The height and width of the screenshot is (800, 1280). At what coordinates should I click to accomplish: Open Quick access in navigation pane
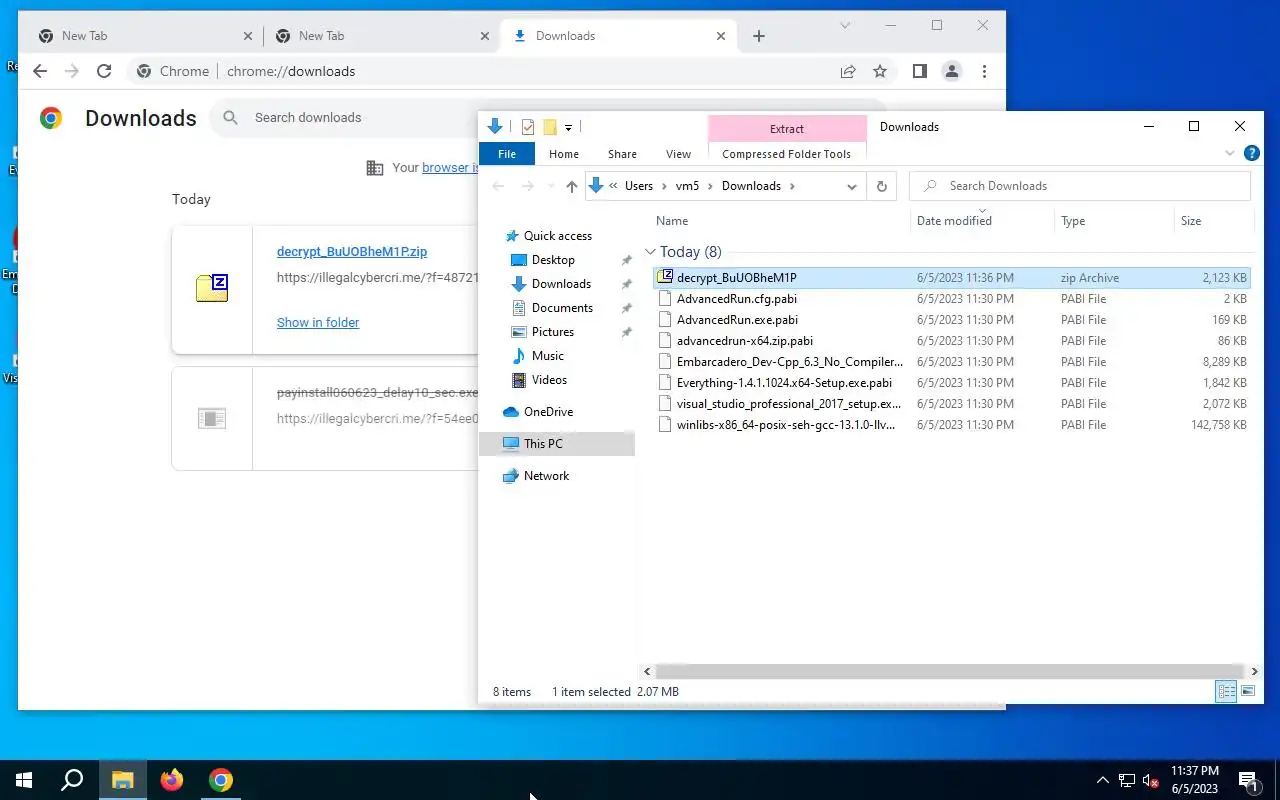pos(558,236)
